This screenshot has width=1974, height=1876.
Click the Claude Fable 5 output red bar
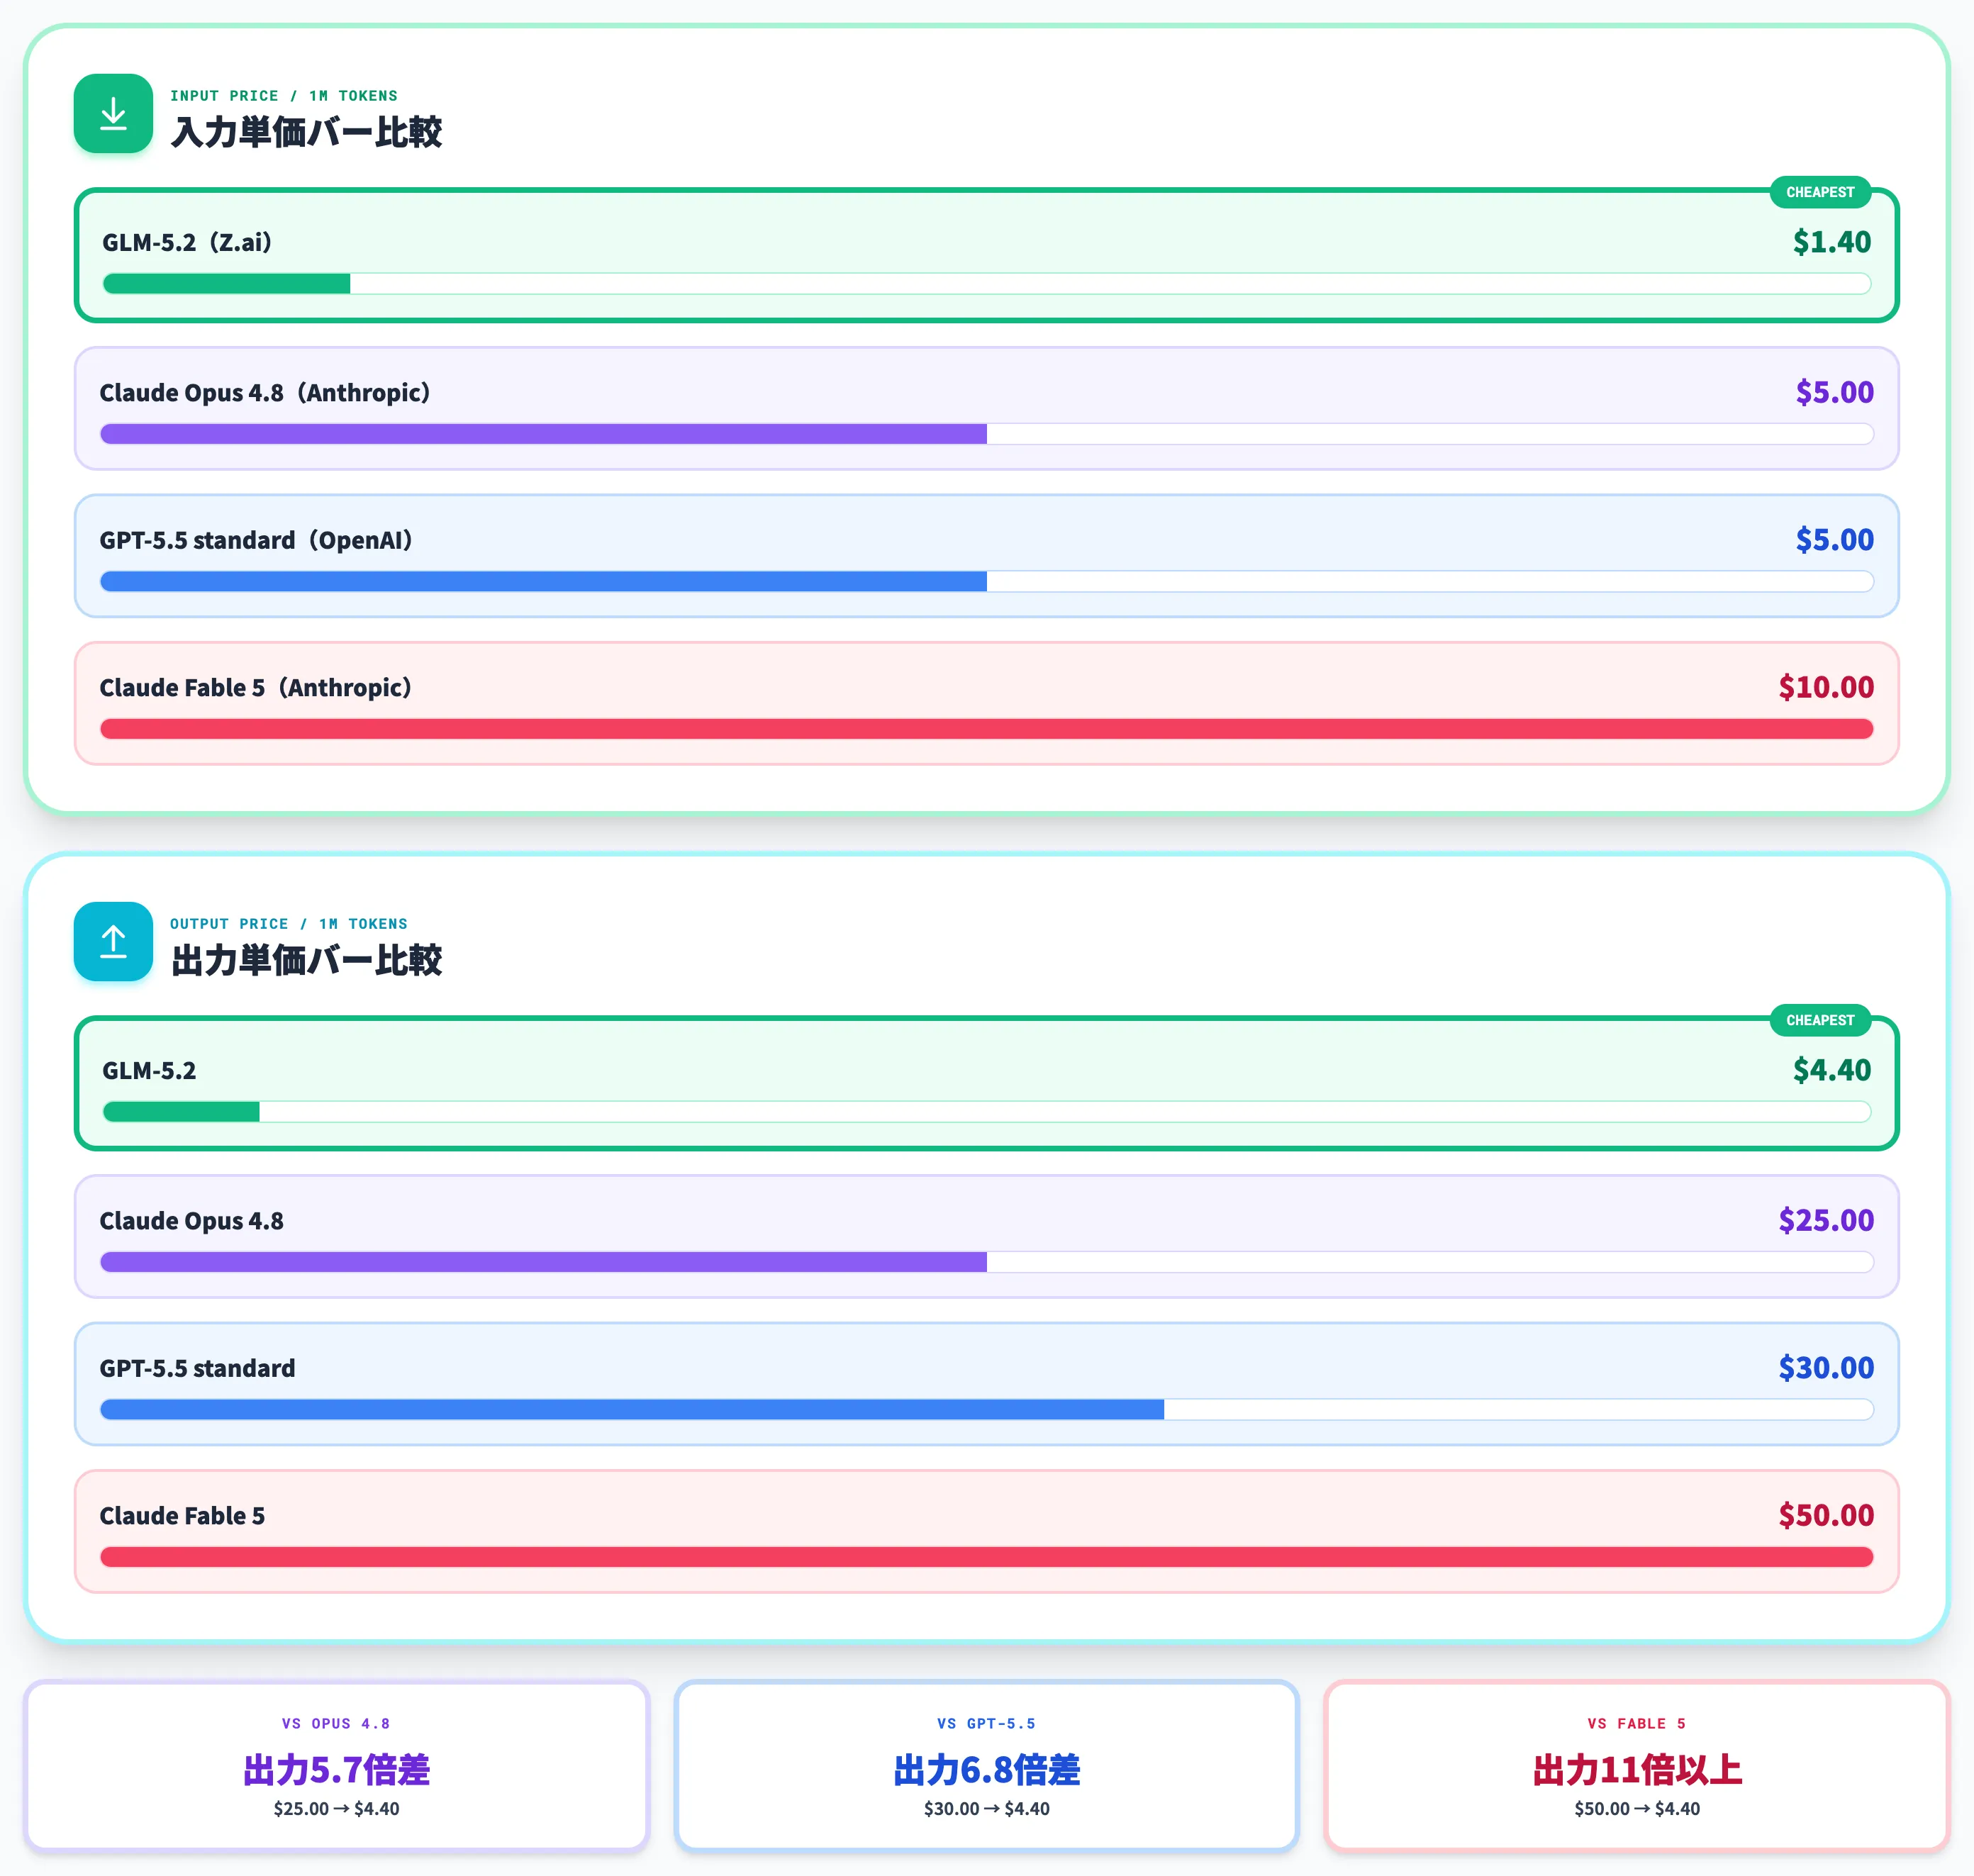(x=986, y=1557)
